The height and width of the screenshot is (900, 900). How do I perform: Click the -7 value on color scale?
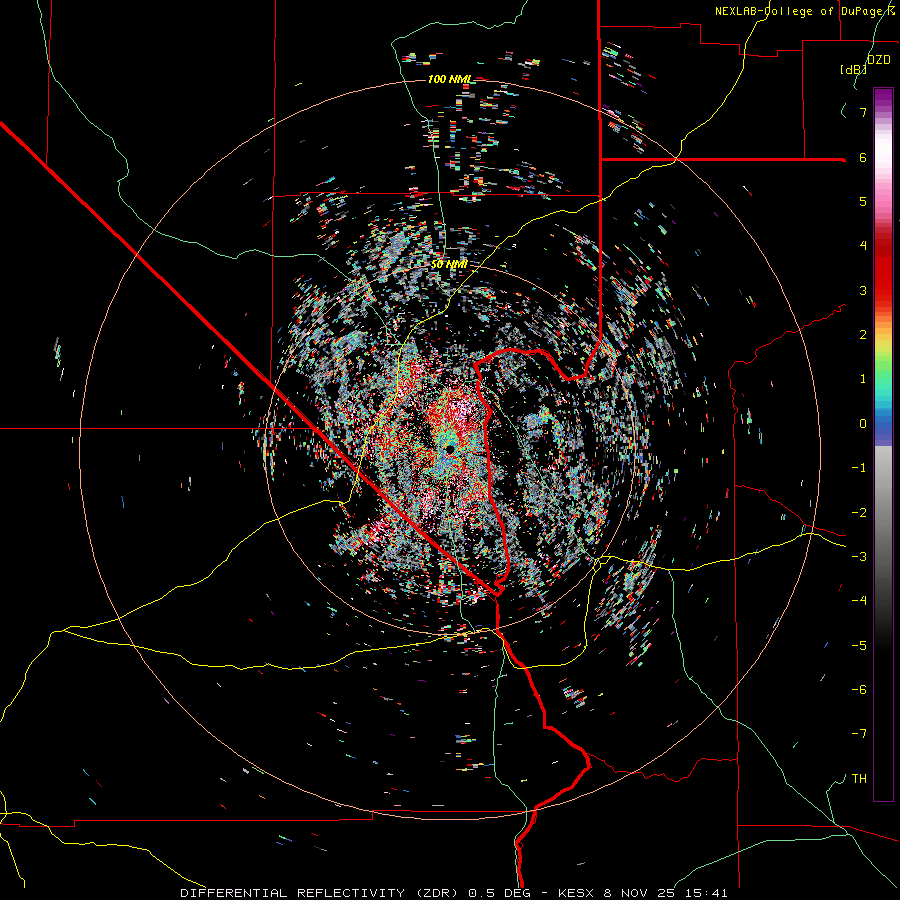tap(859, 734)
